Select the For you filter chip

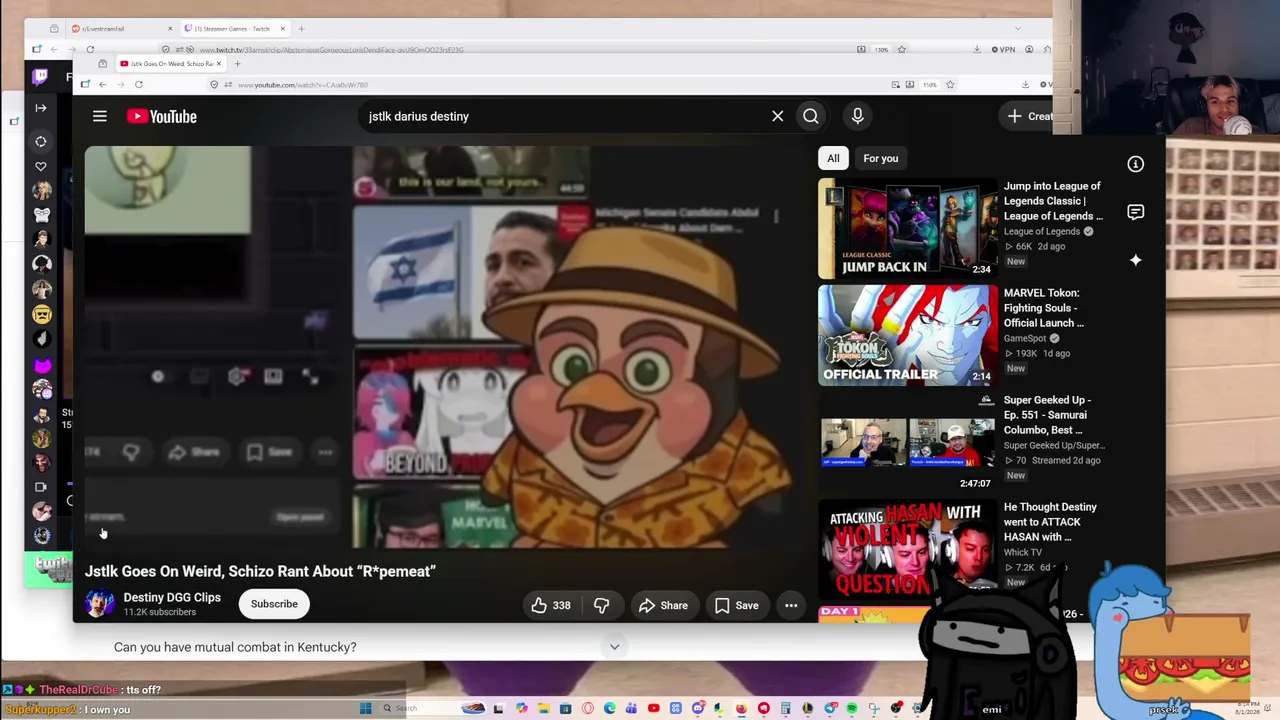pos(881,158)
